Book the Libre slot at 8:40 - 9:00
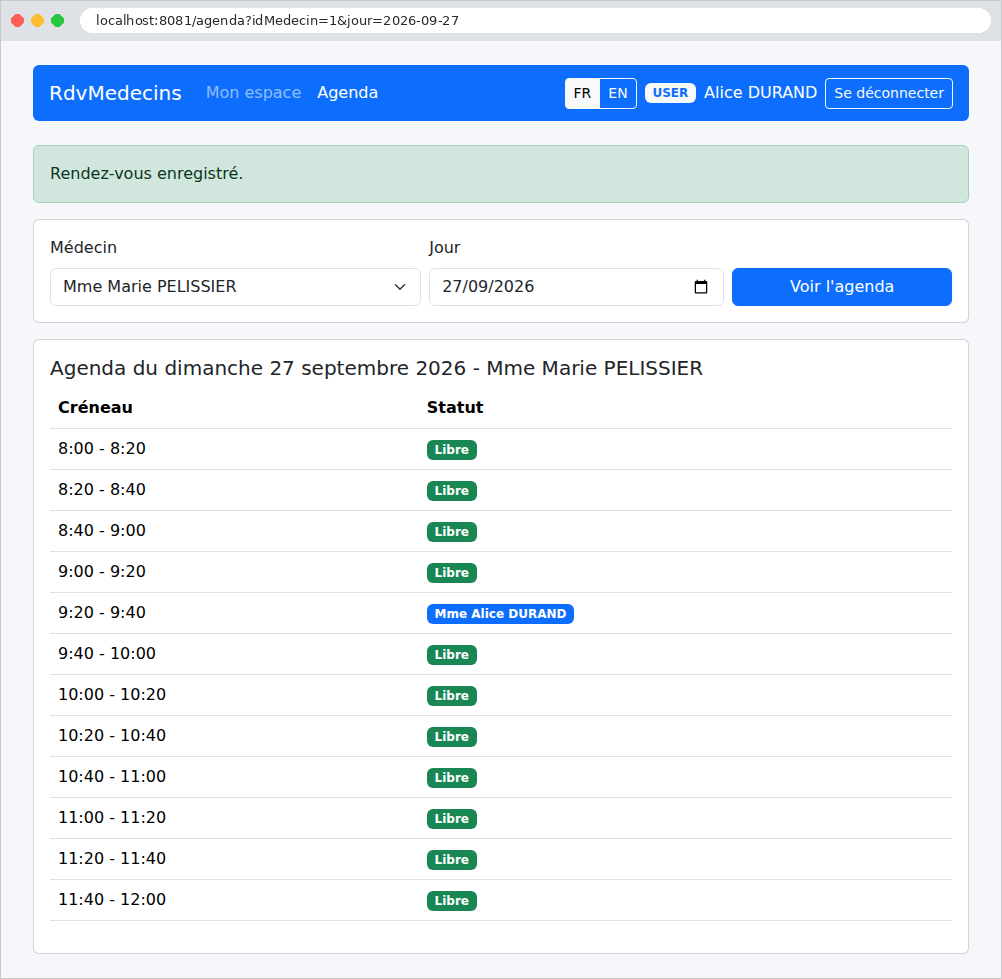 pyautogui.click(x=452, y=532)
